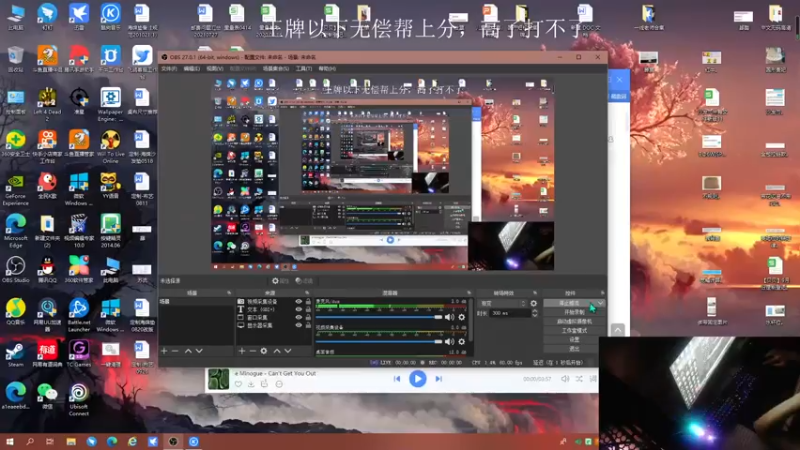800x450 pixels.
Task: Add a new source with plus icon
Action: point(242,351)
